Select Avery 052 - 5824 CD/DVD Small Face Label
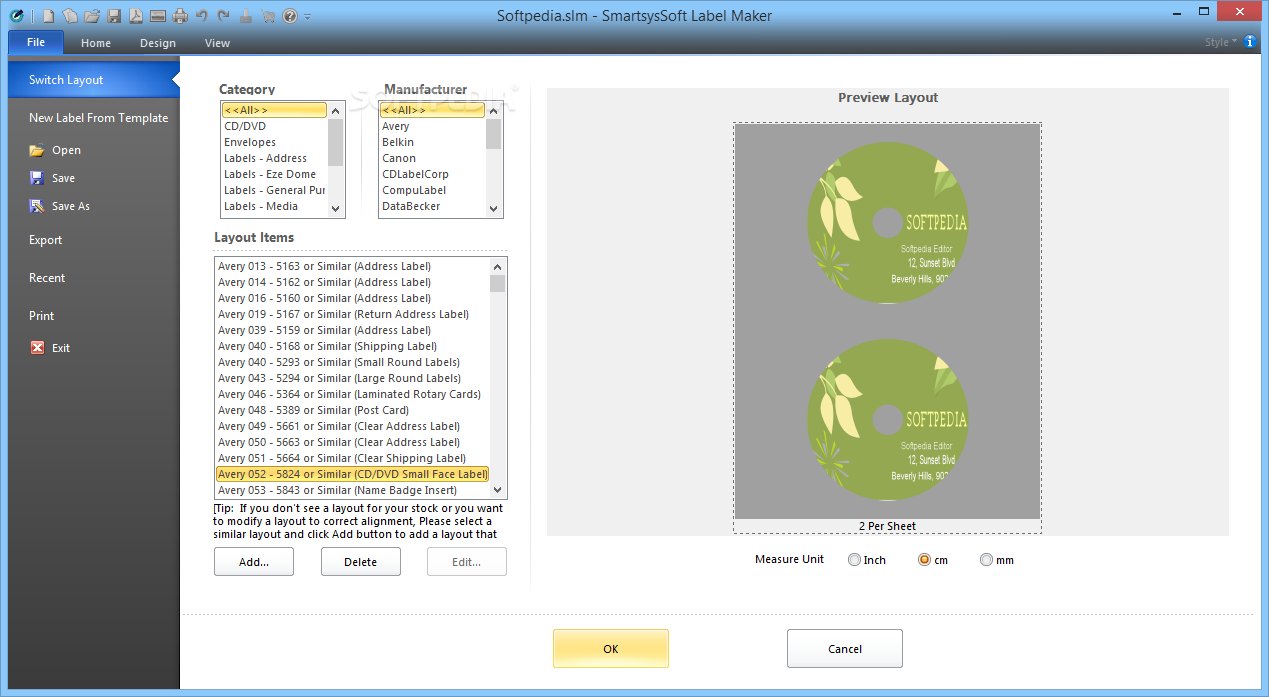 pos(352,474)
